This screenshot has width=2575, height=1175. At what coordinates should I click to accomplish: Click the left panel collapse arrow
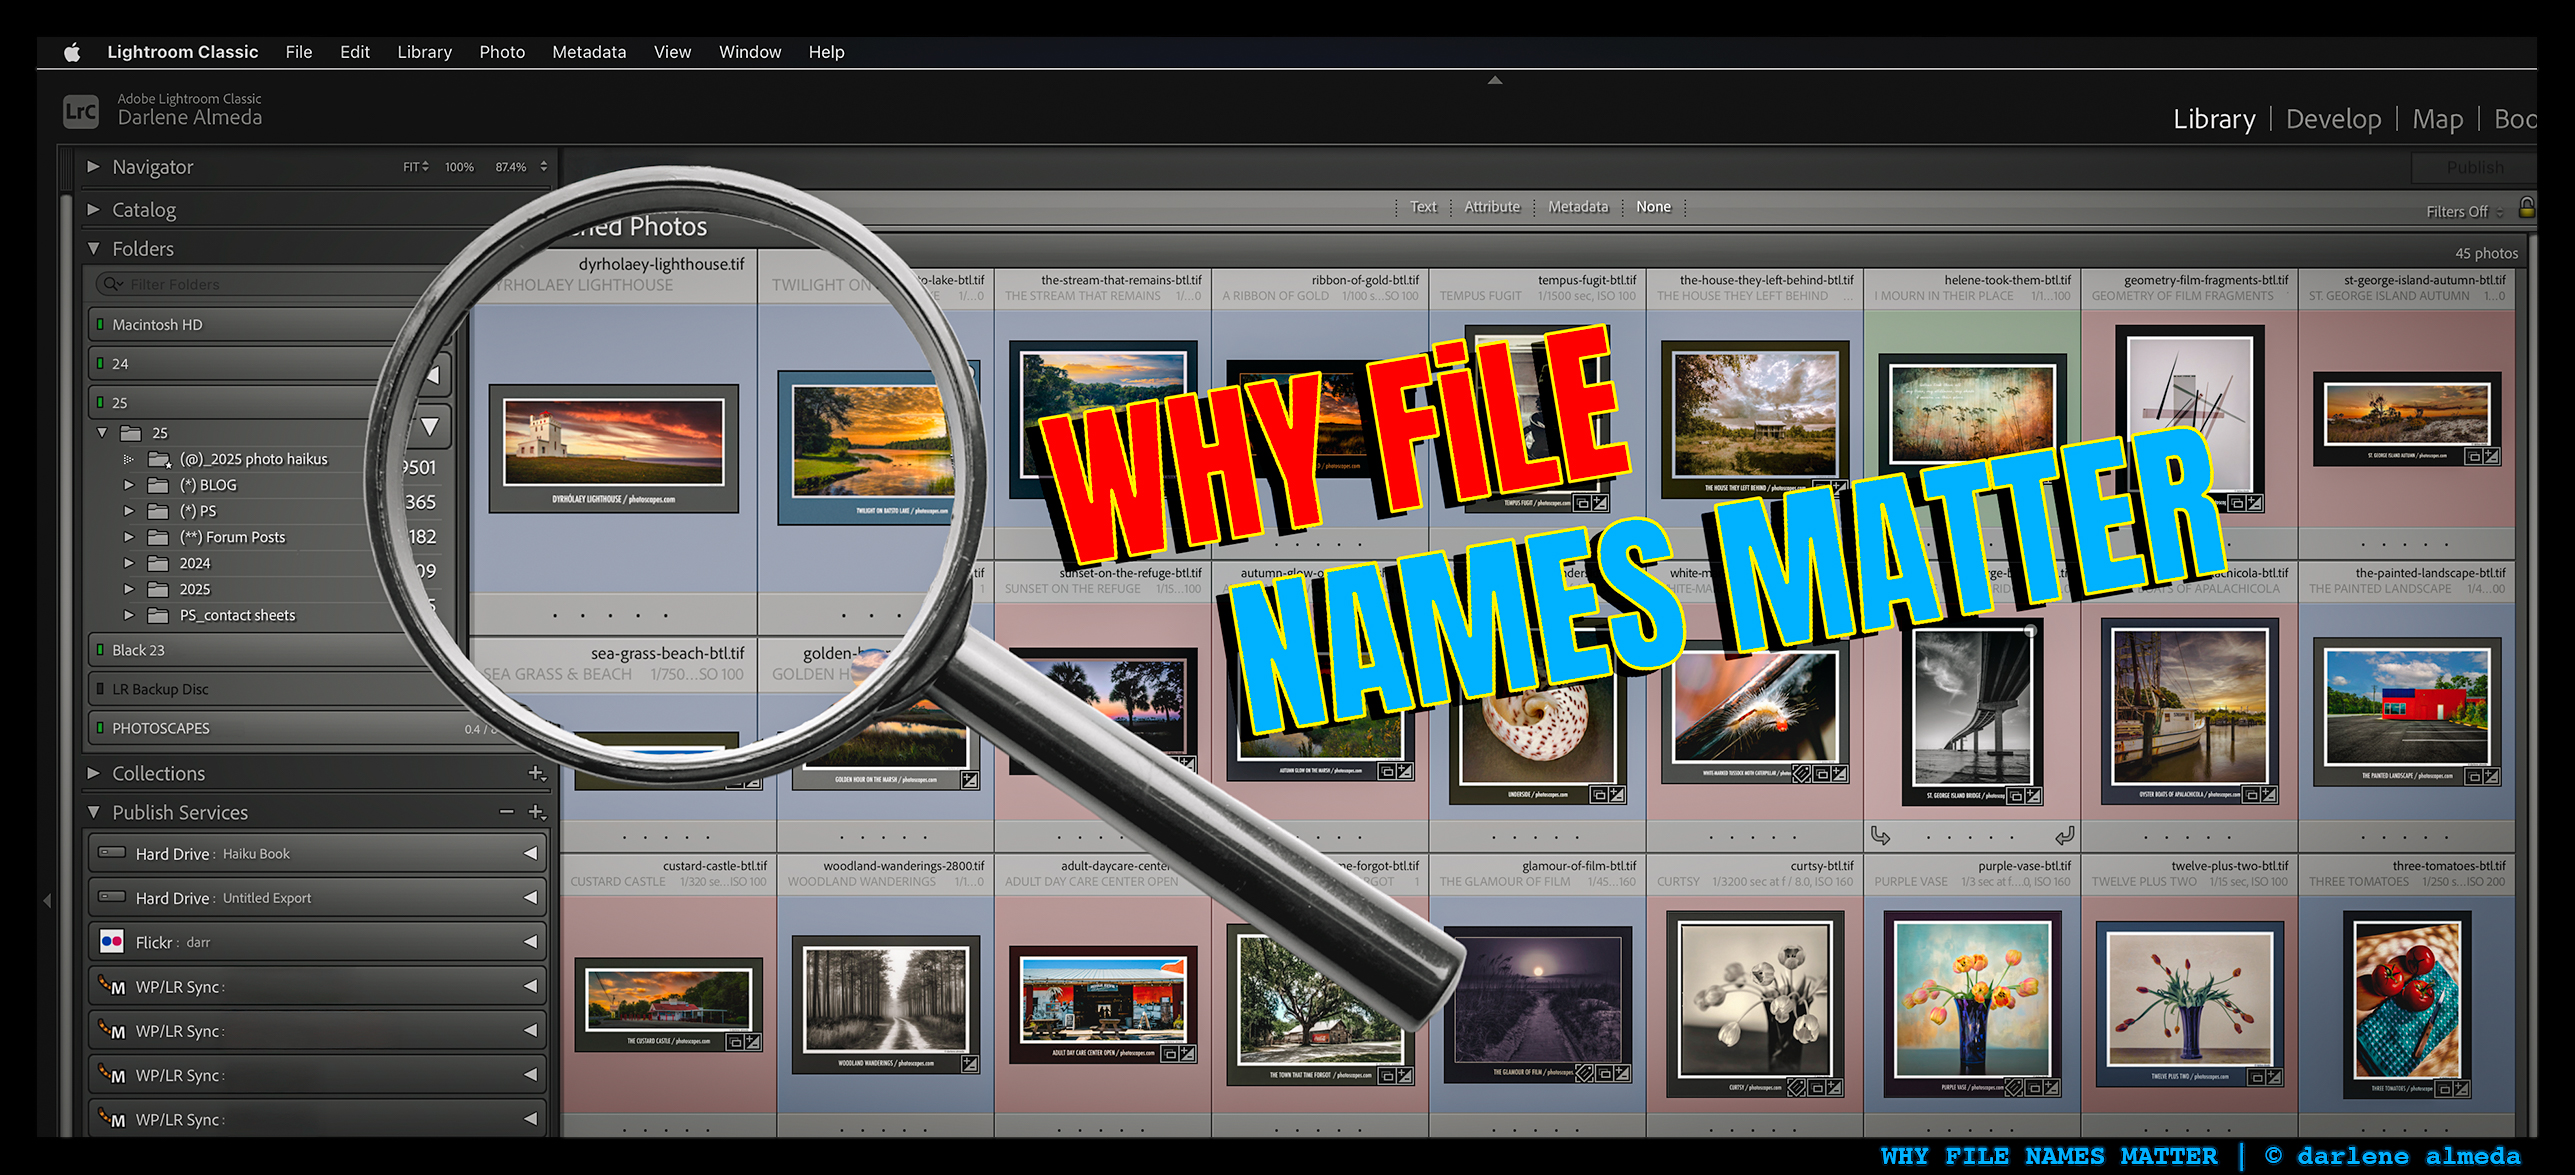(46, 900)
